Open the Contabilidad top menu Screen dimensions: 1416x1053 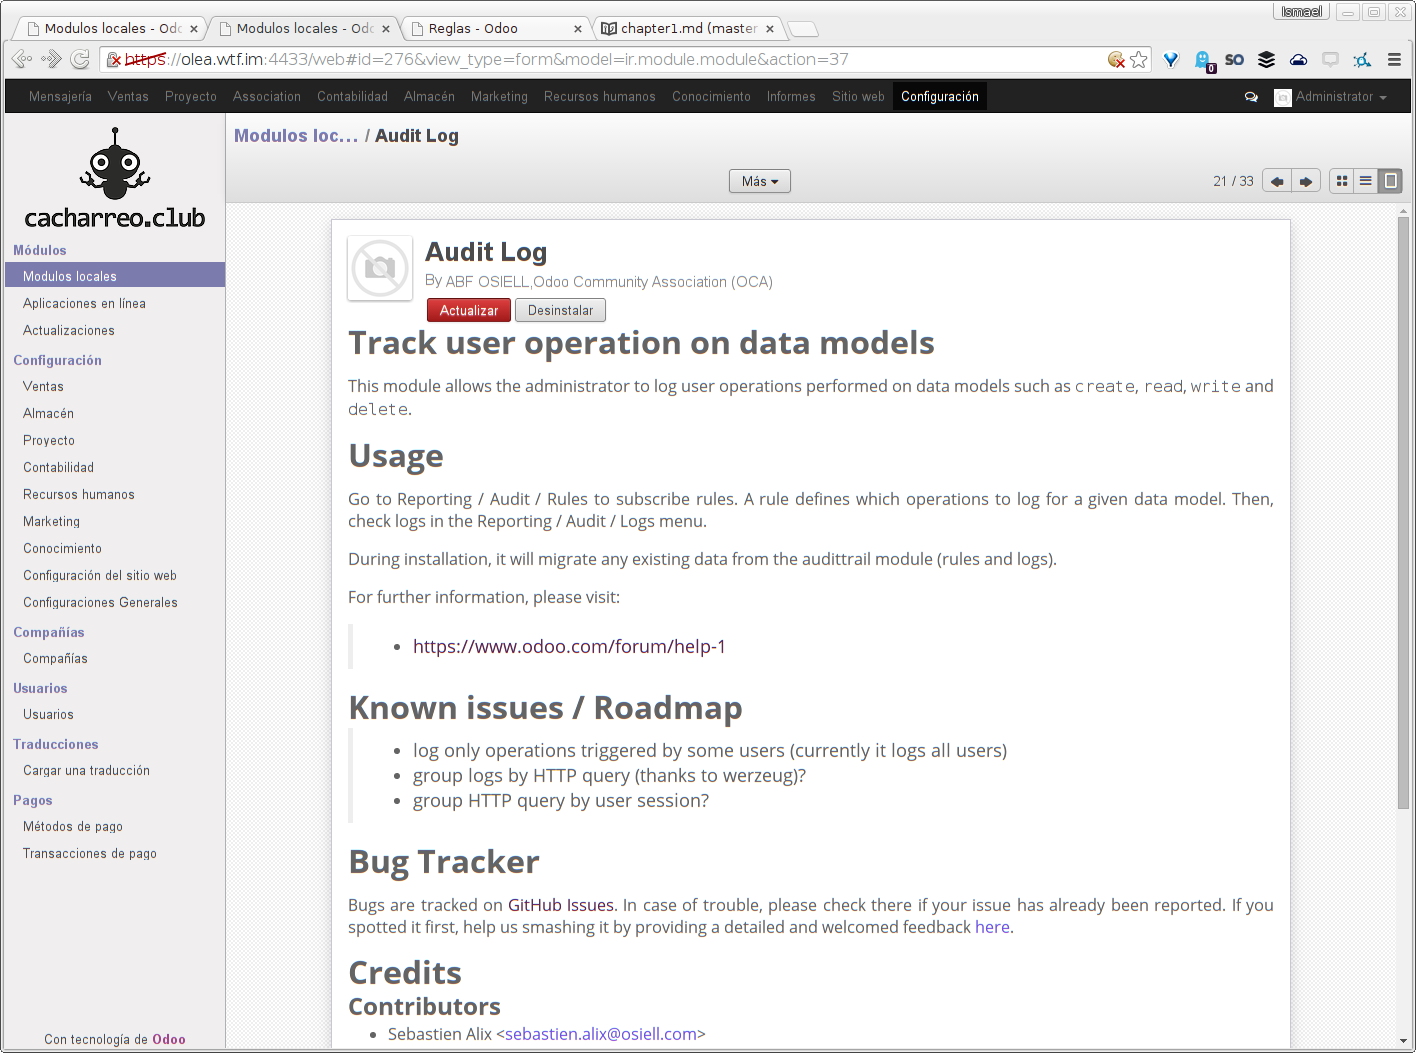pyautogui.click(x=352, y=97)
